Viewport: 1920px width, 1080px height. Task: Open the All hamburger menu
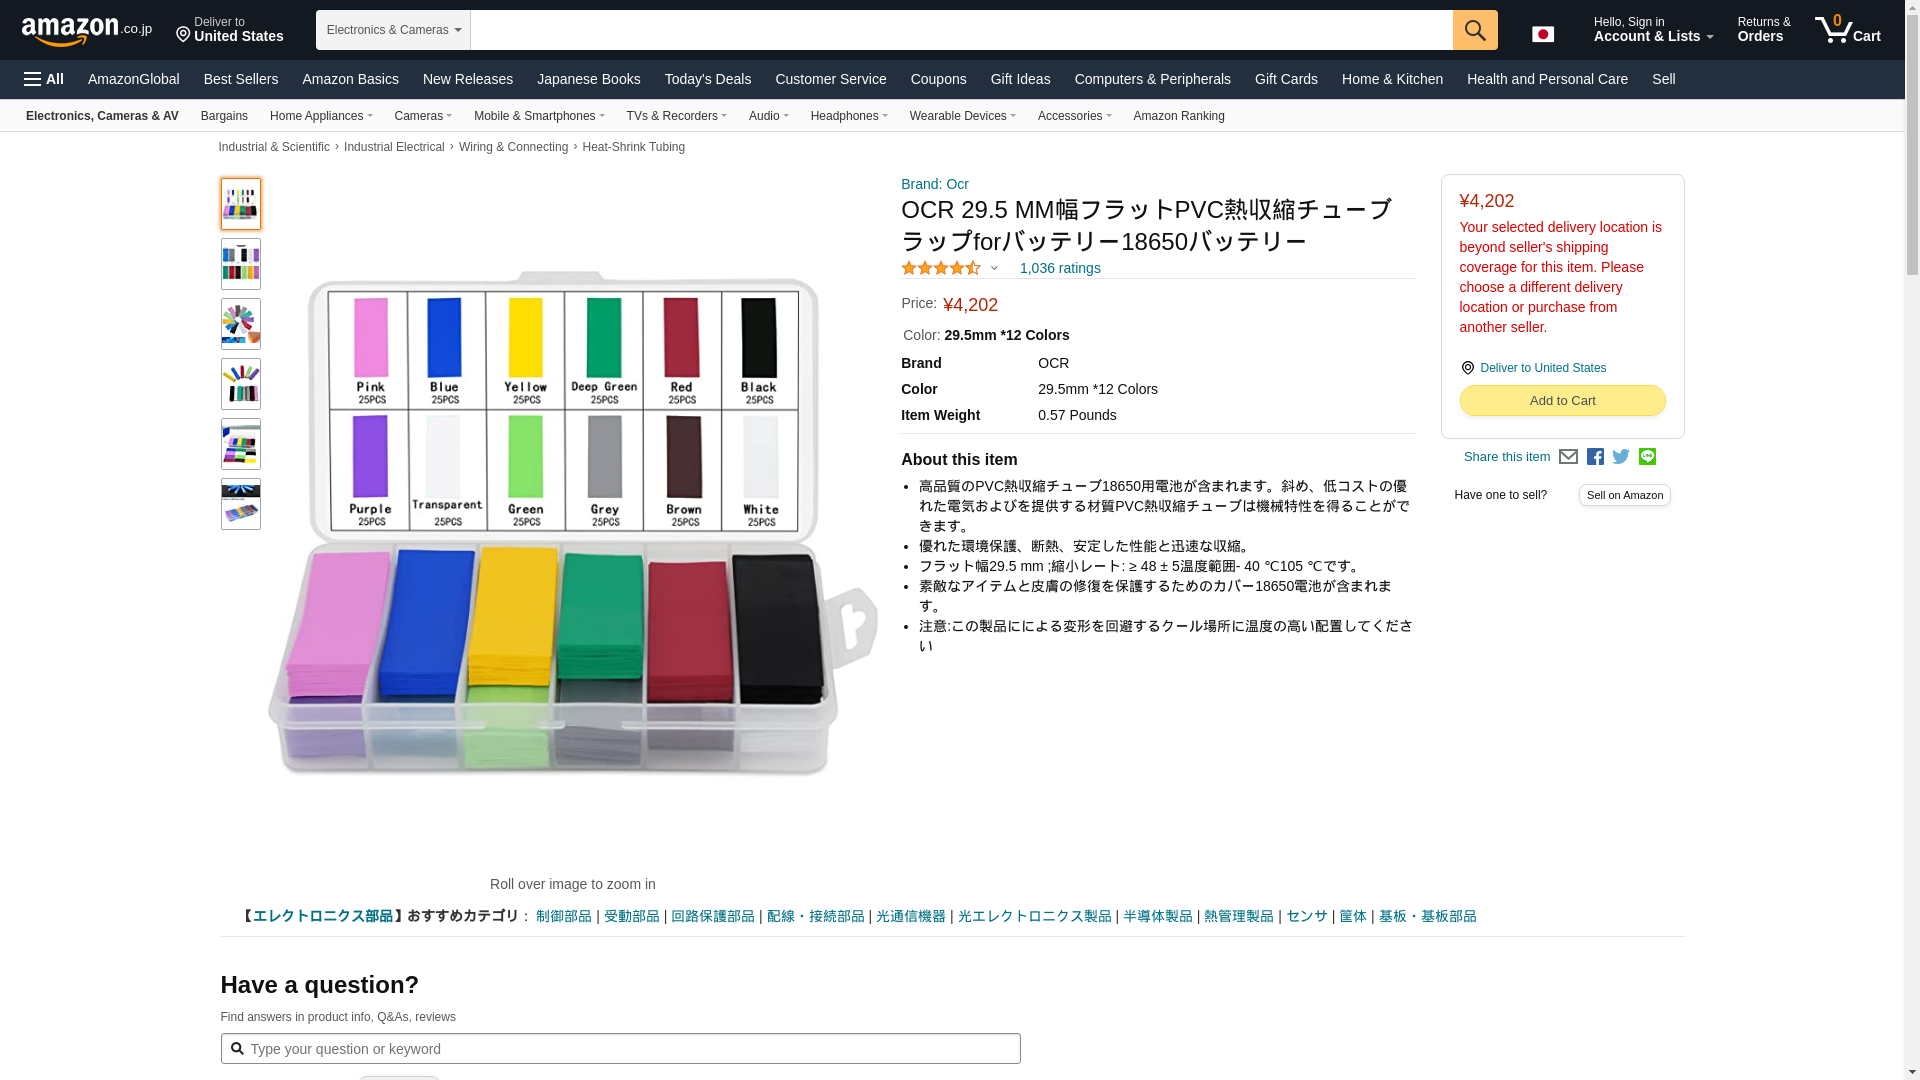44,79
